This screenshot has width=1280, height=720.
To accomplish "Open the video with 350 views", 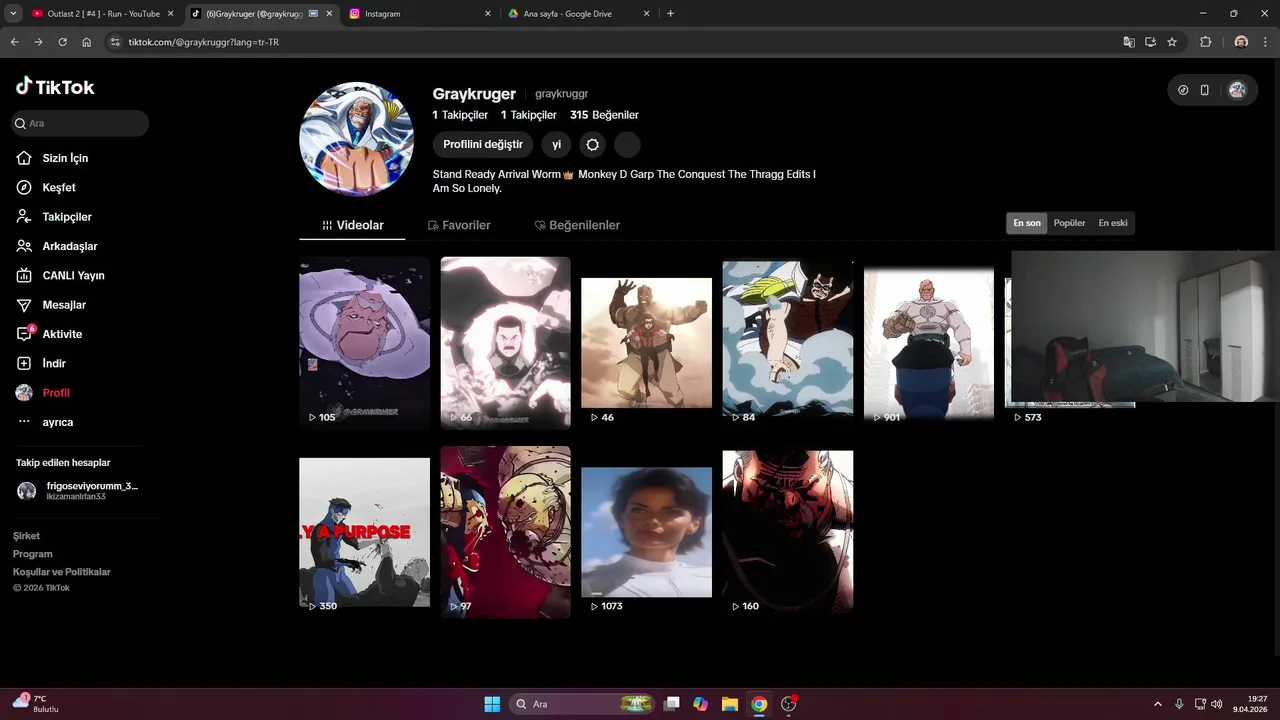I will 364,532.
